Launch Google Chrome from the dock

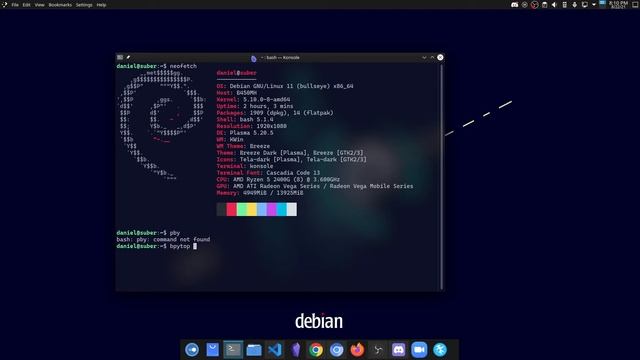(x=316, y=350)
